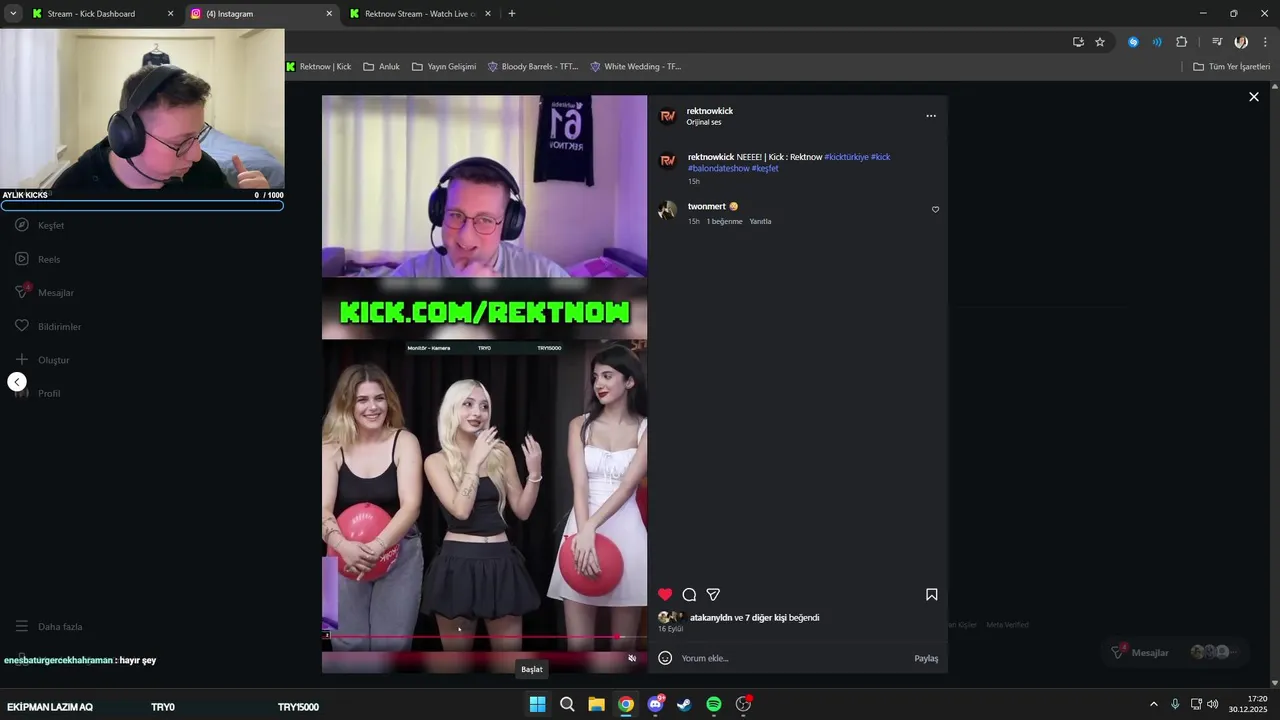Open the OBS icon on the taskbar
The height and width of the screenshot is (720, 1280).
point(743,704)
